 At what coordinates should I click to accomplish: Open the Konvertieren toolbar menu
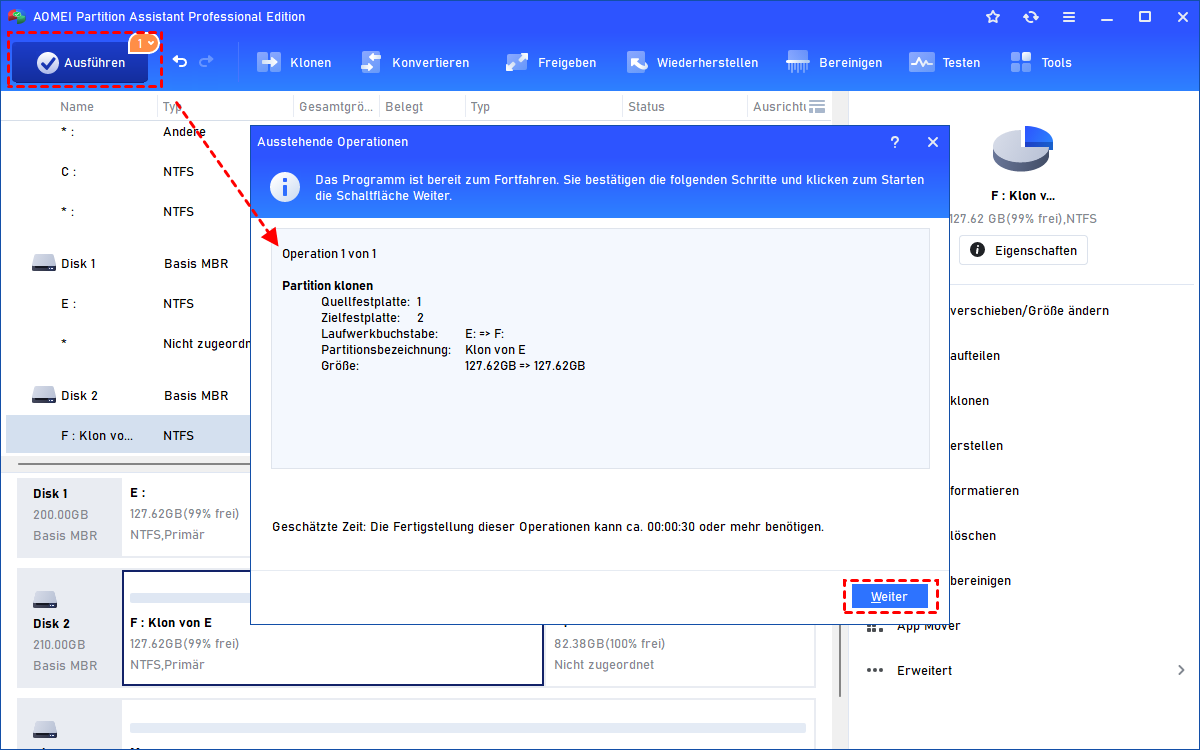point(414,62)
